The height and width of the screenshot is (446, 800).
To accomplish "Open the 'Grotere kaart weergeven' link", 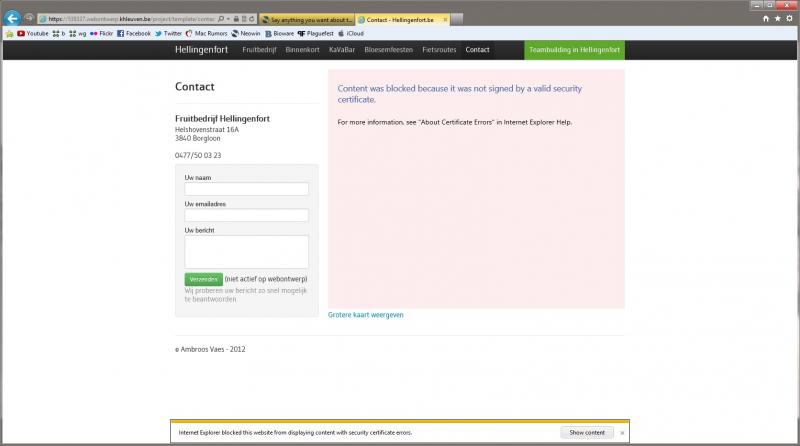I will 366,315.
